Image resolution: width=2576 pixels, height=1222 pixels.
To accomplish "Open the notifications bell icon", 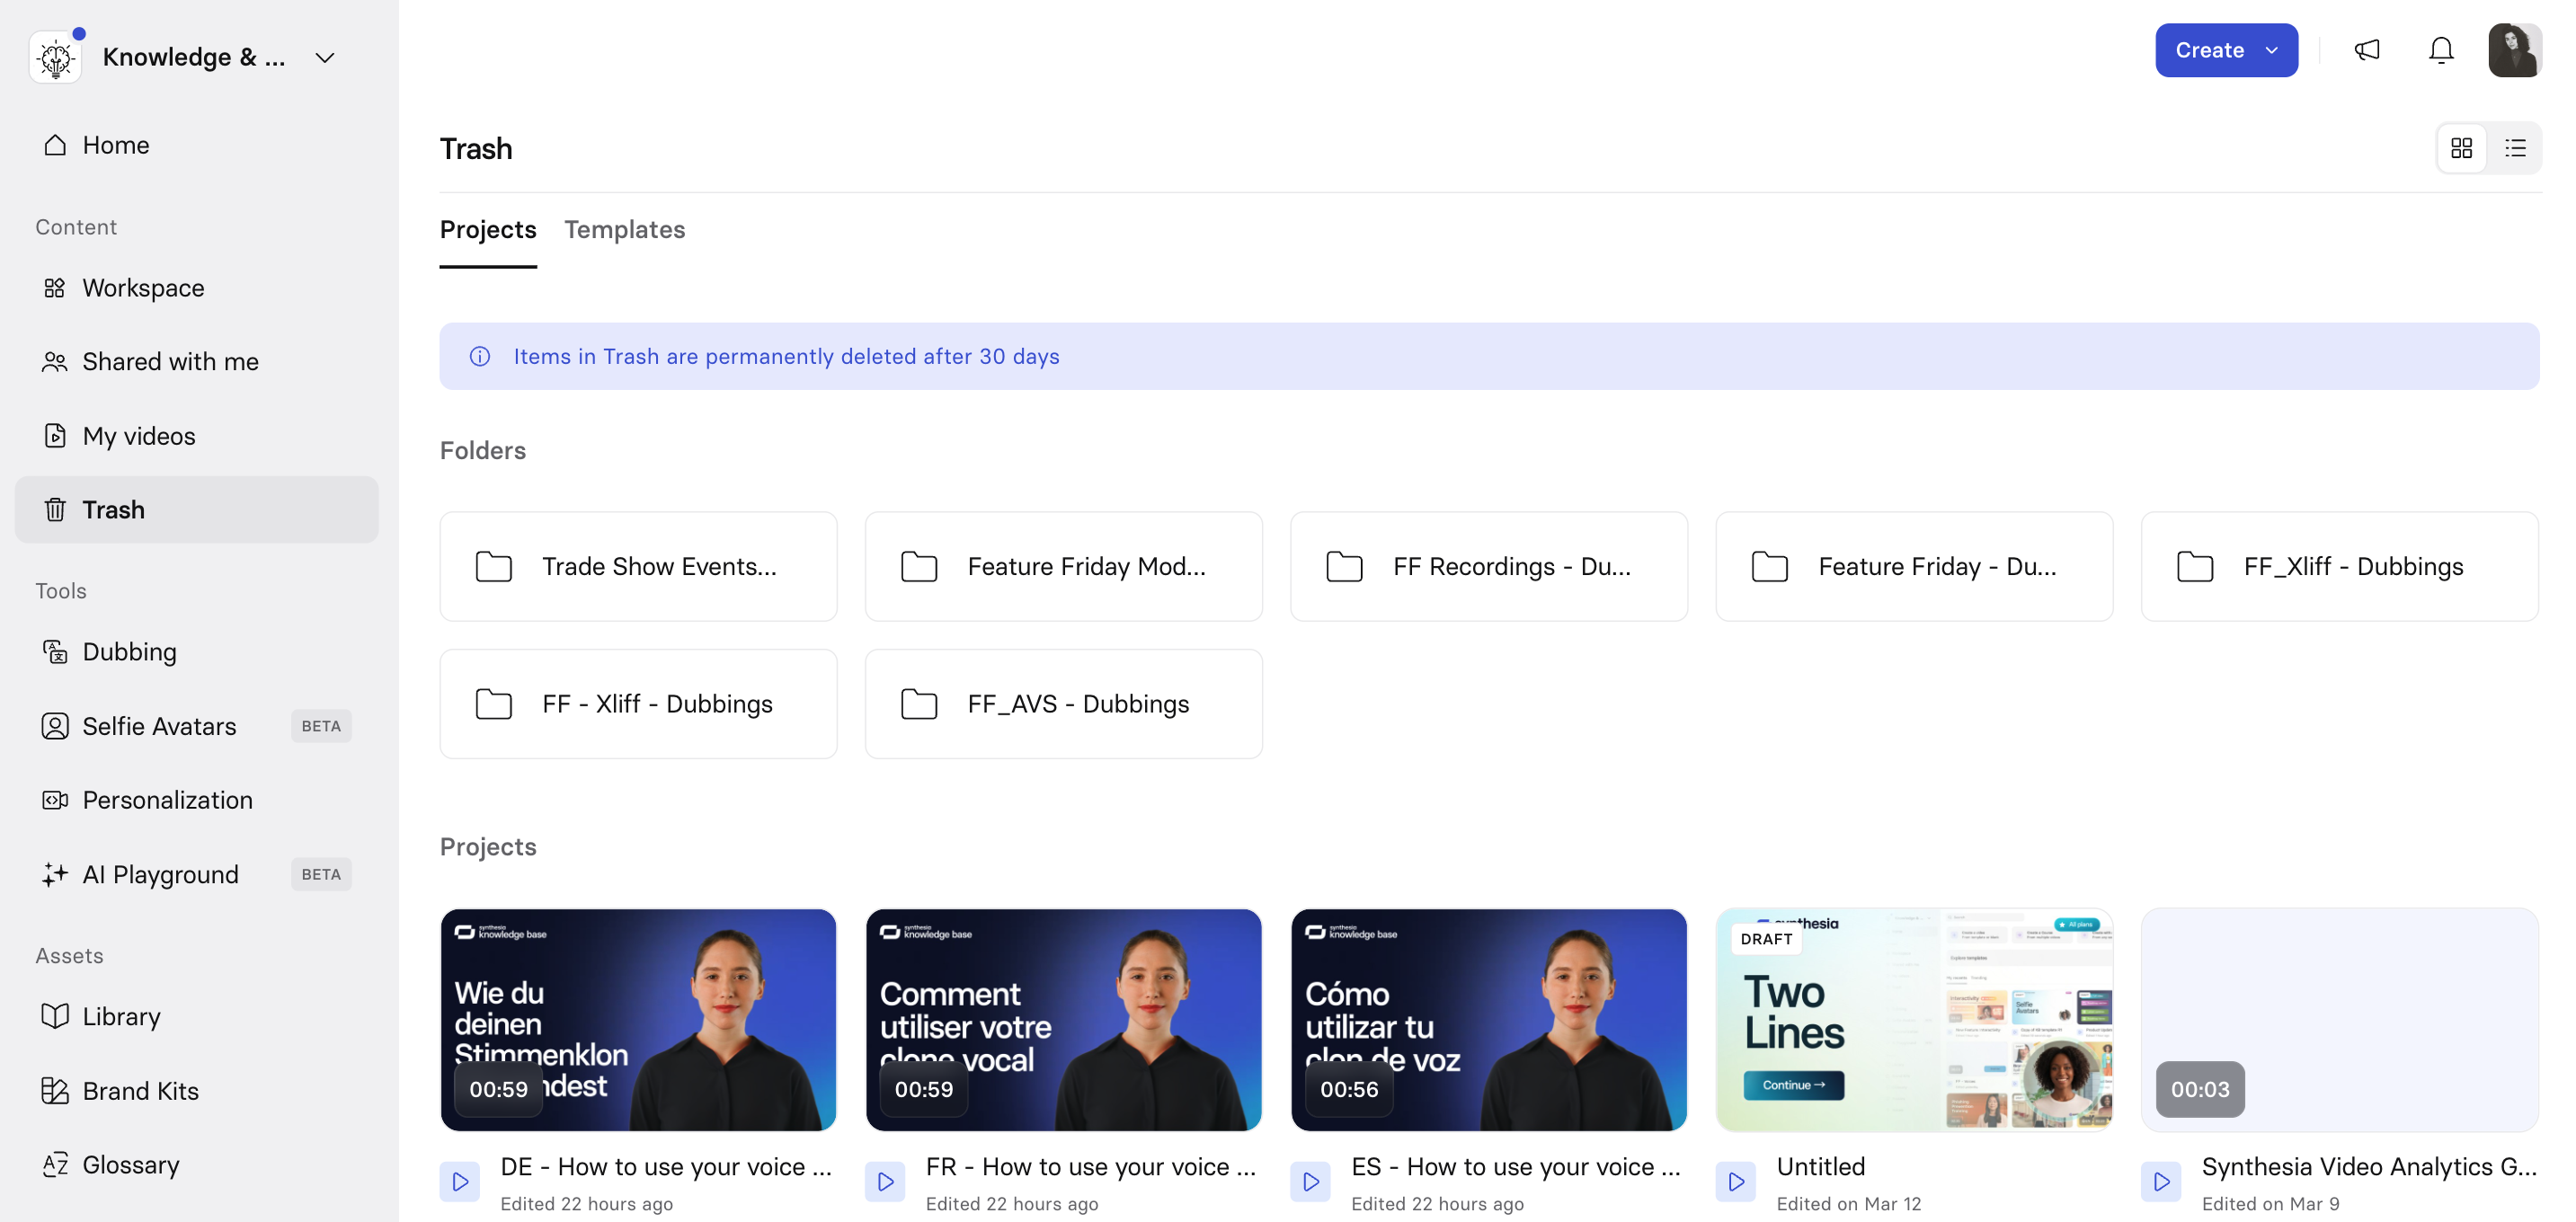I will pyautogui.click(x=2440, y=50).
